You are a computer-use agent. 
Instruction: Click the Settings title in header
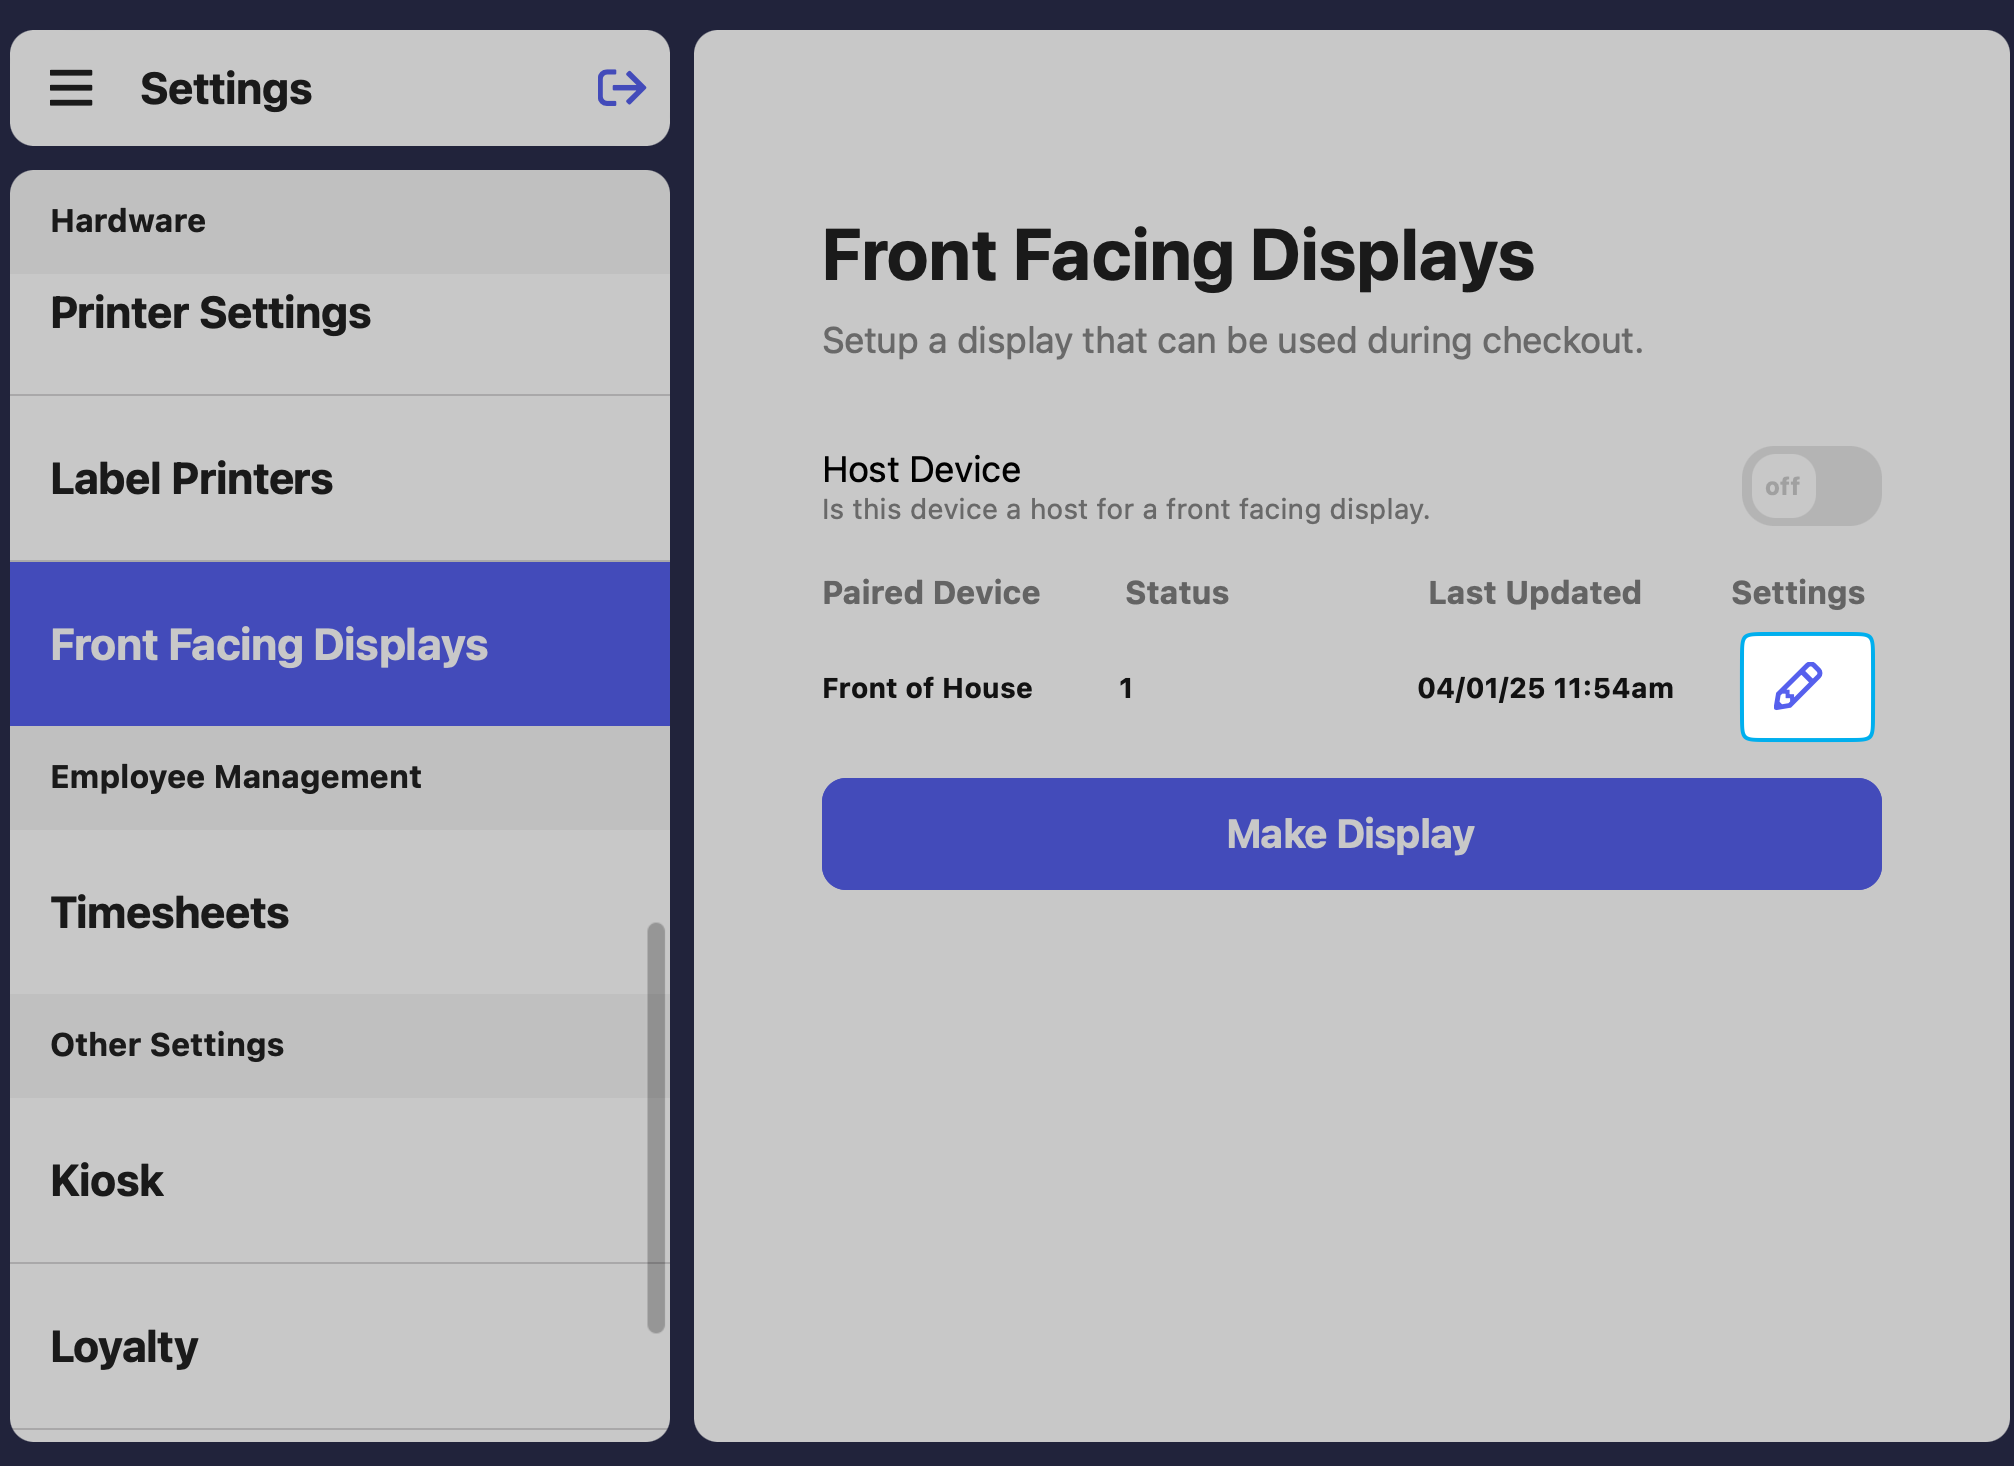pyautogui.click(x=226, y=89)
